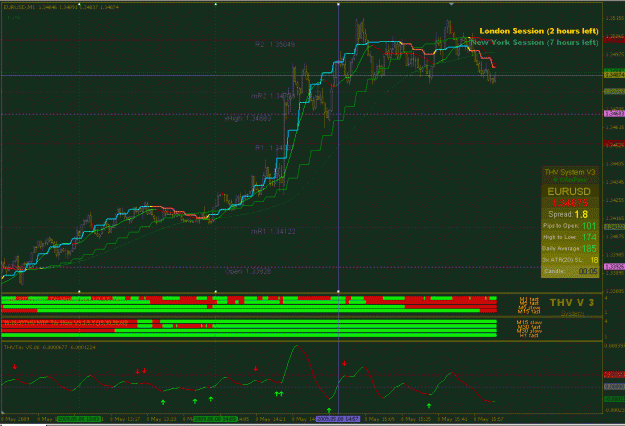Click the High to Low 174 row
Screen dimensions: 625x426
tap(570, 237)
